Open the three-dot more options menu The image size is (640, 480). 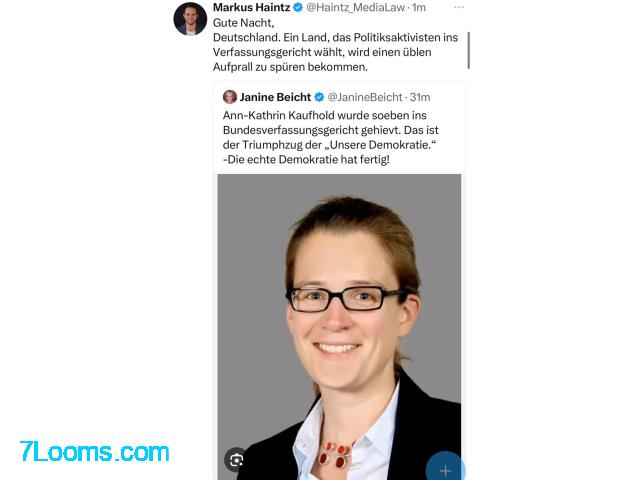pos(459,7)
